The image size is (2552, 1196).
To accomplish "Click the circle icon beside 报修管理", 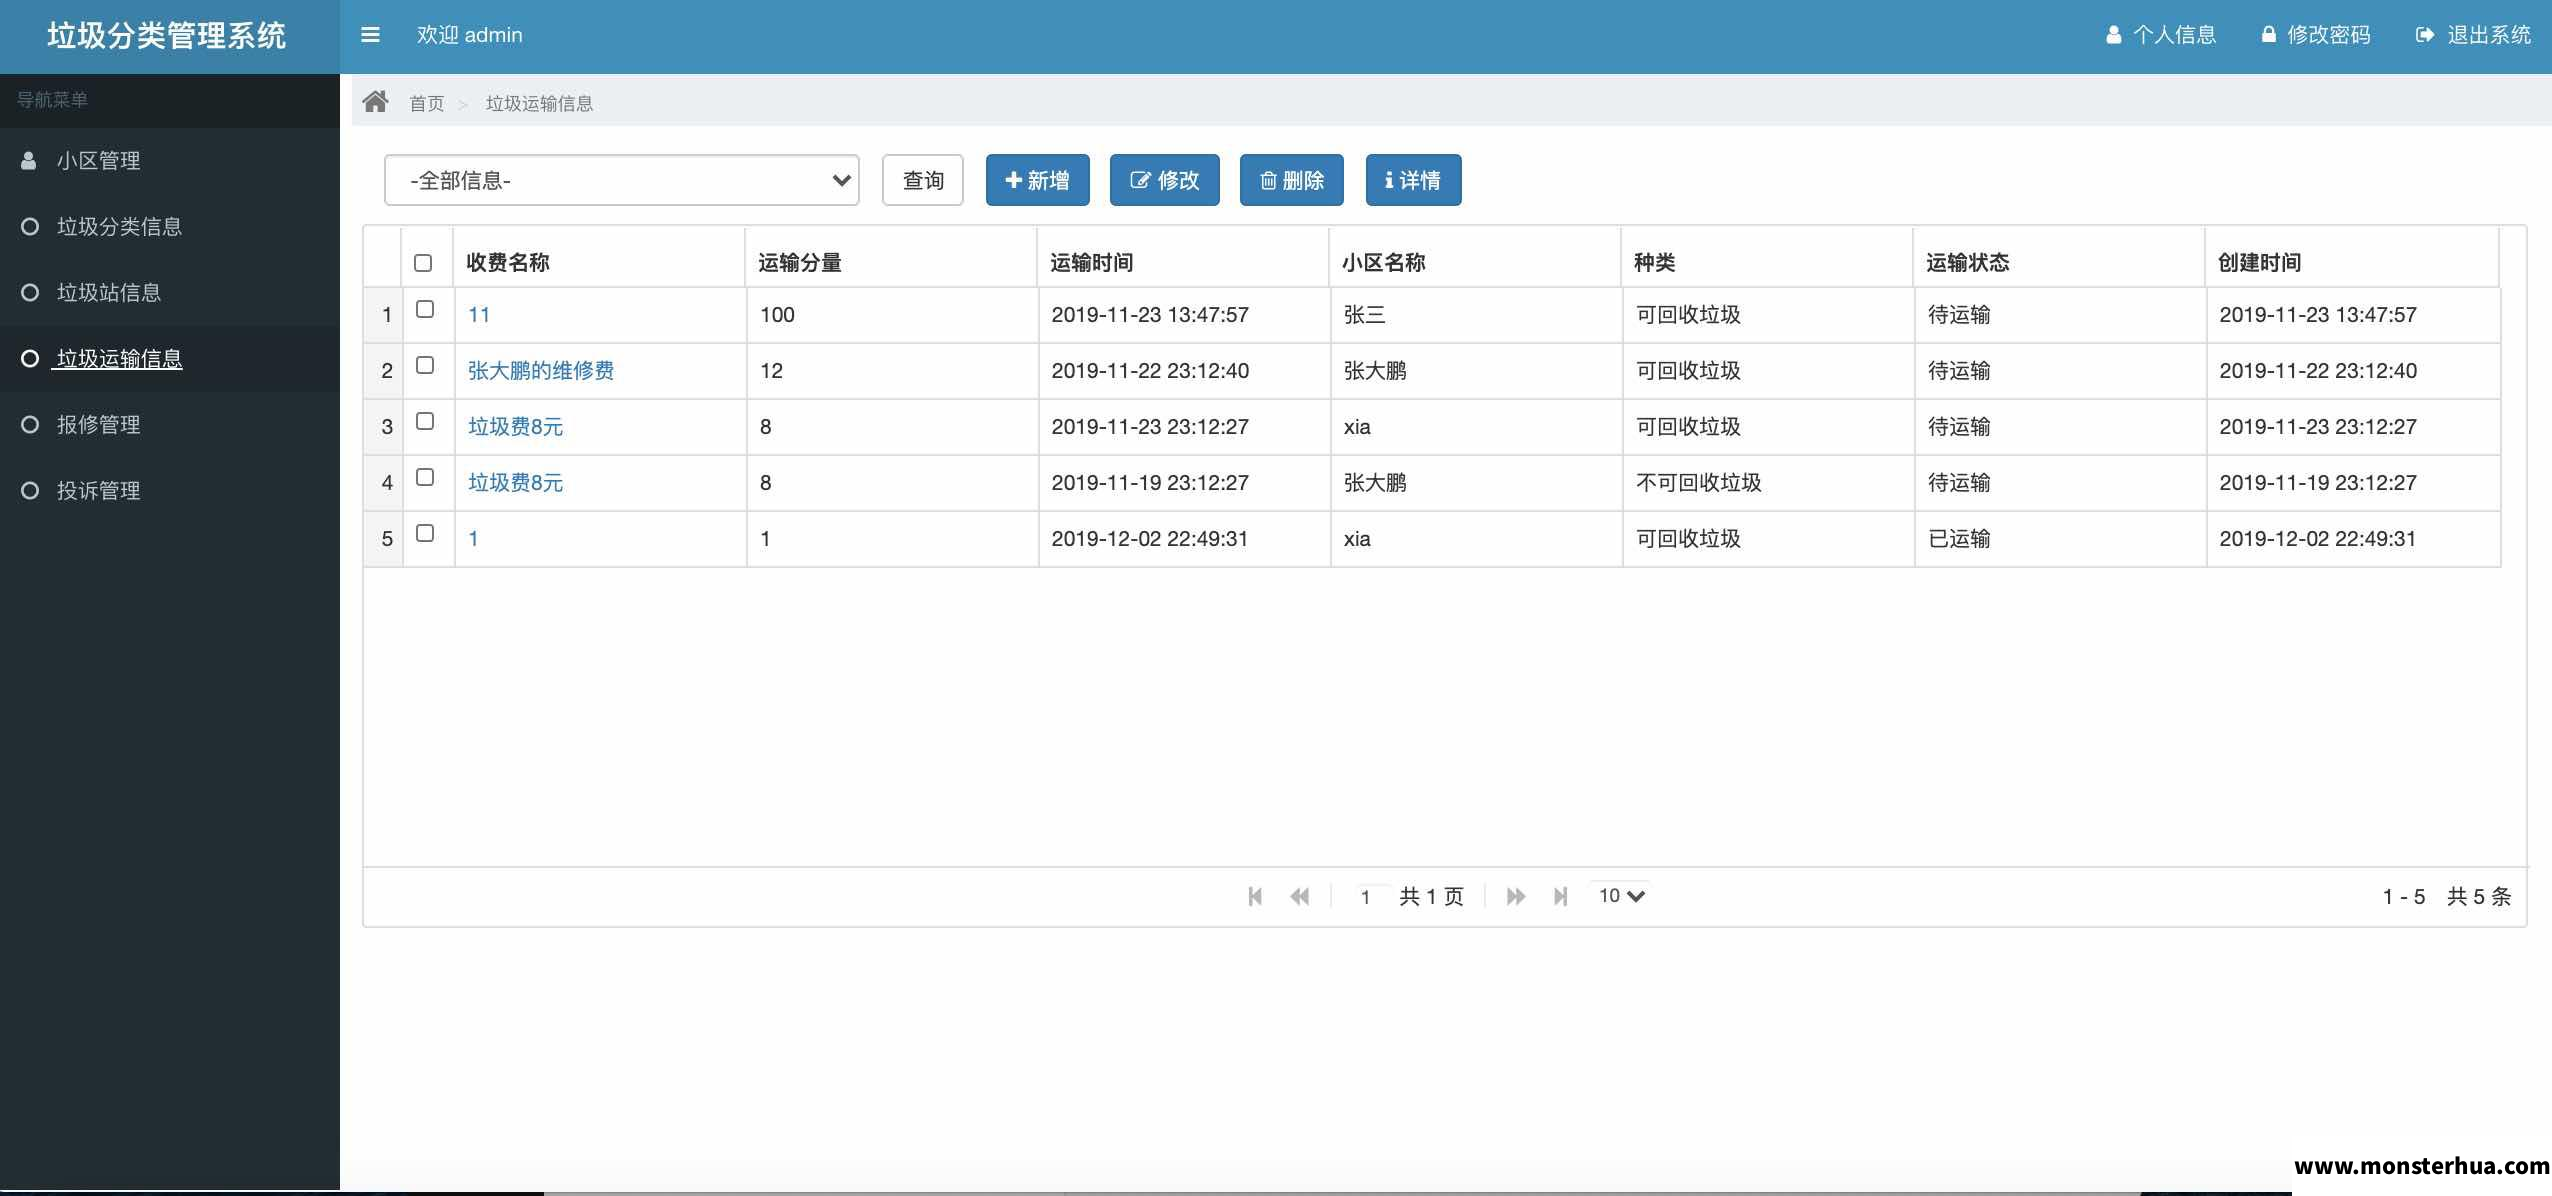I will pos(30,424).
